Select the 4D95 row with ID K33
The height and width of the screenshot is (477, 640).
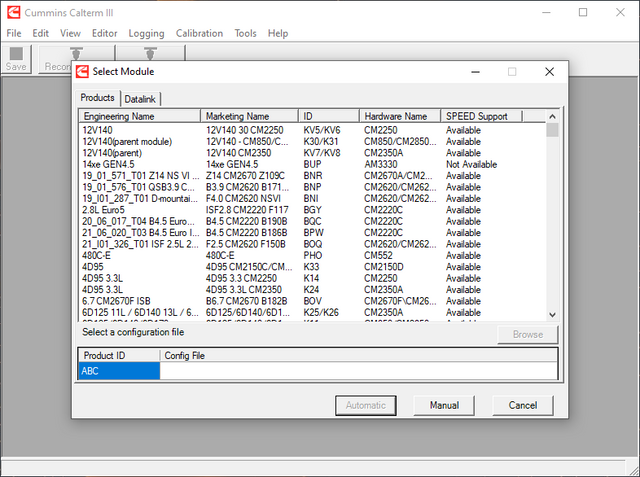click(312, 267)
